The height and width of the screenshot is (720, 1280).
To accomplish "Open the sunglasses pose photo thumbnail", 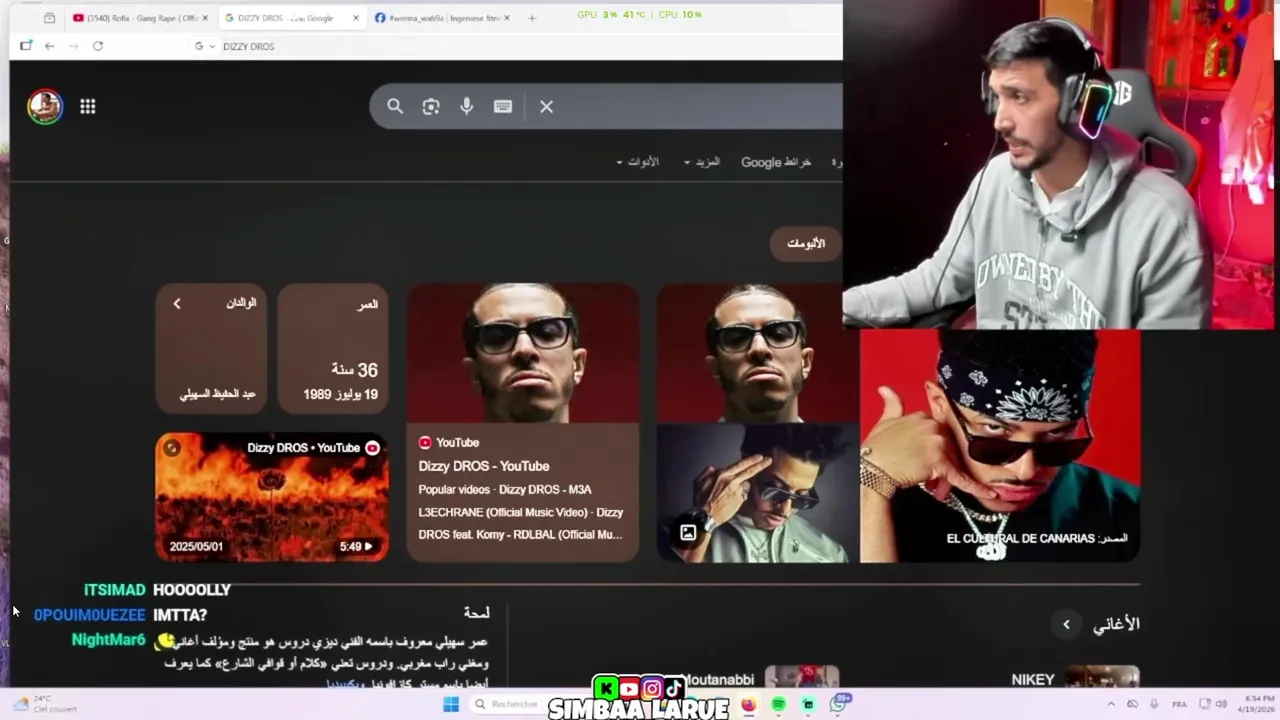I will (757, 493).
